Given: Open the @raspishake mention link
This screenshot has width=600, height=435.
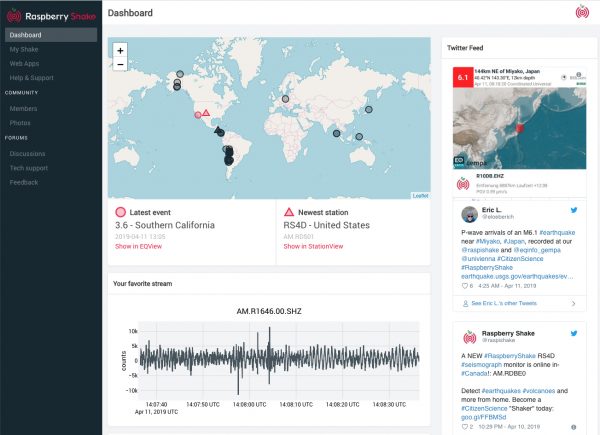Looking at the screenshot, I should (480, 250).
